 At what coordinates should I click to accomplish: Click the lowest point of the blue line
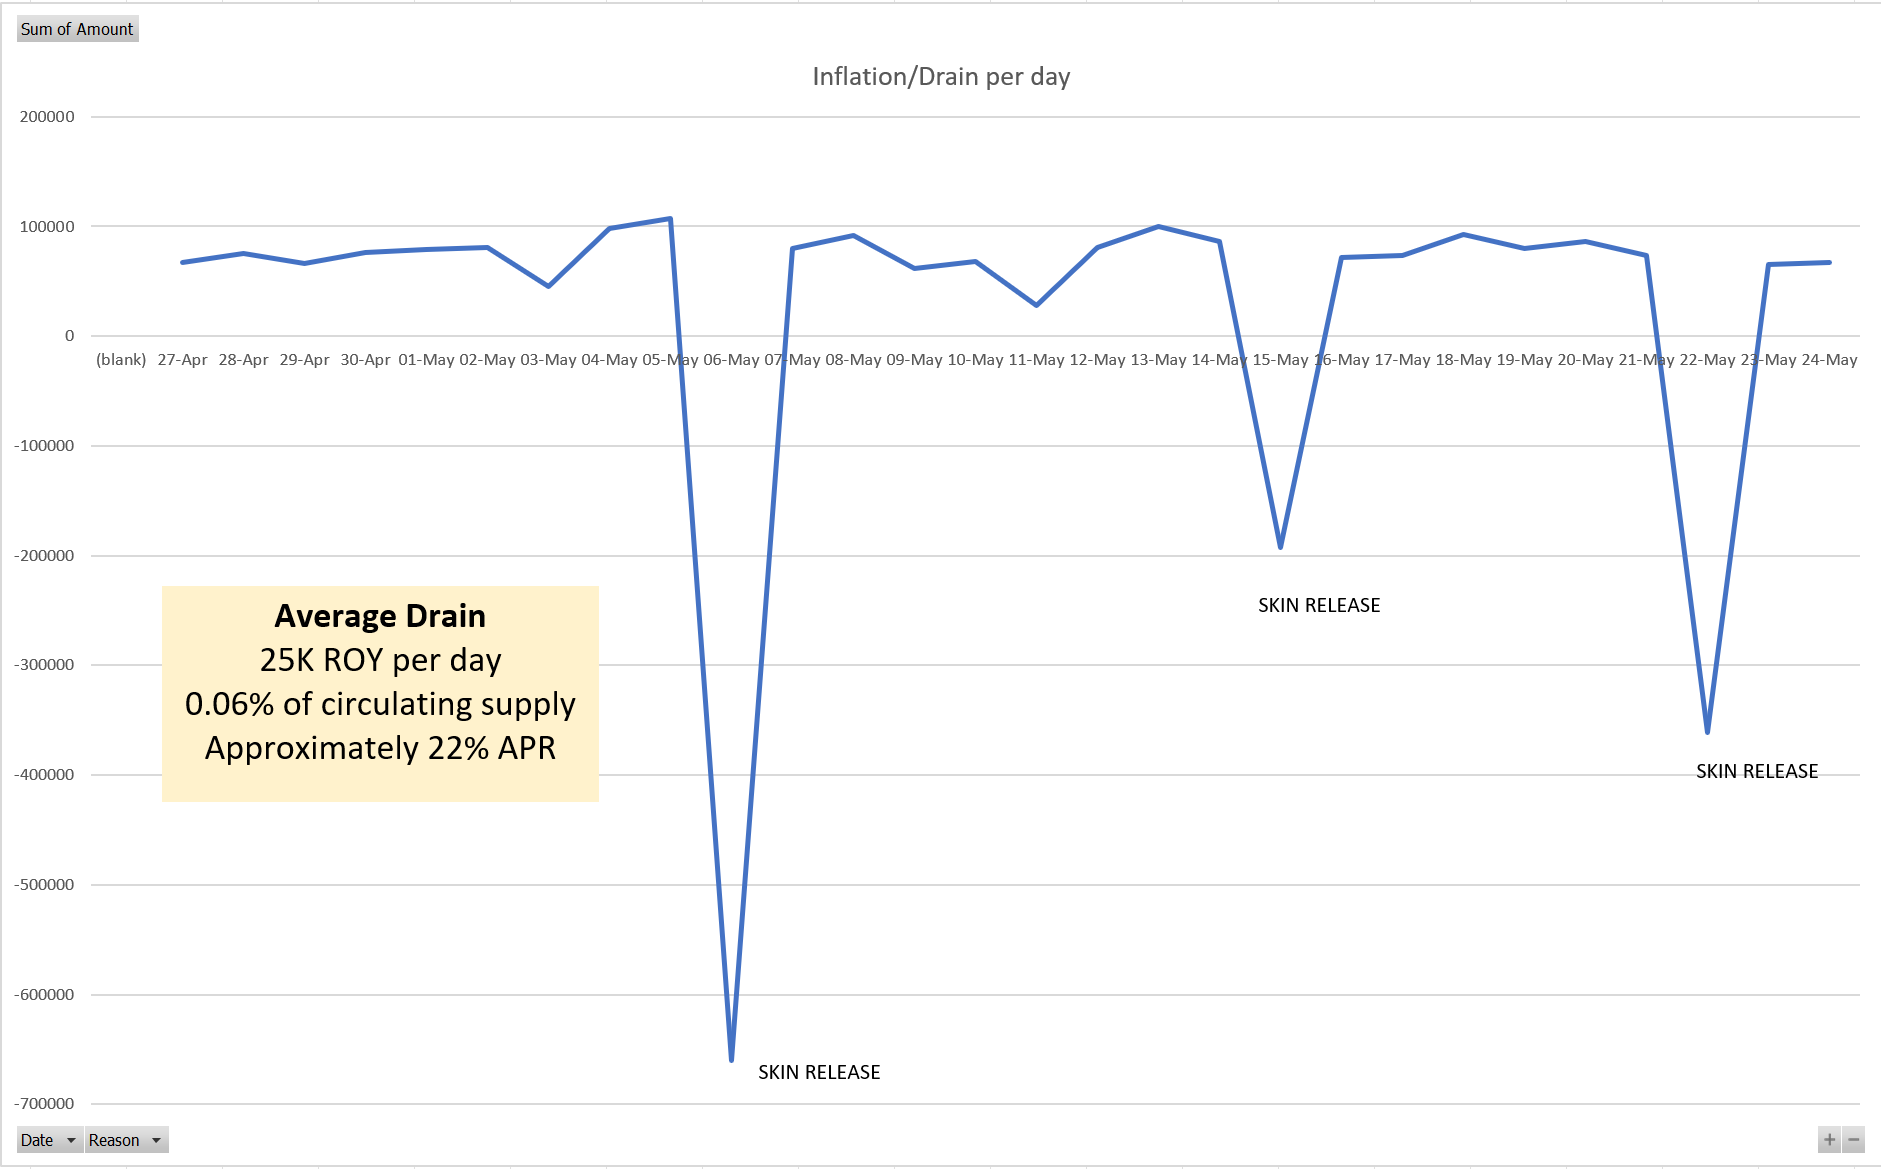pyautogui.click(x=732, y=1058)
